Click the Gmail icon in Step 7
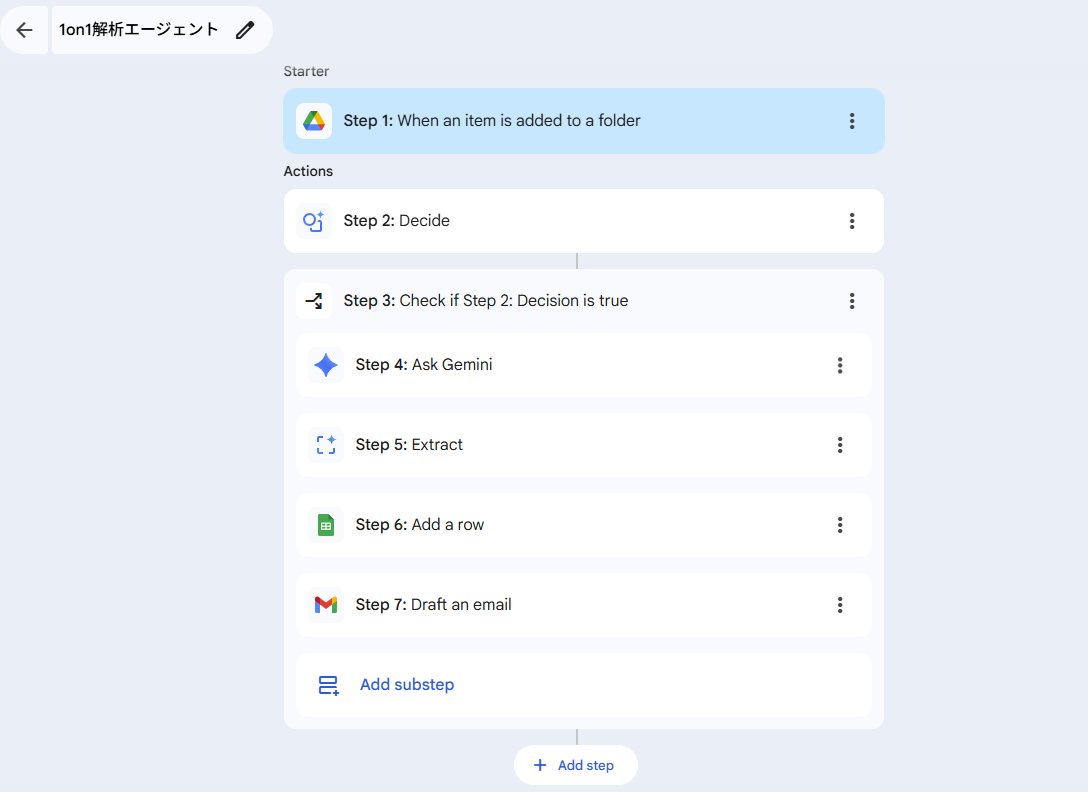This screenshot has width=1088, height=792. (326, 605)
